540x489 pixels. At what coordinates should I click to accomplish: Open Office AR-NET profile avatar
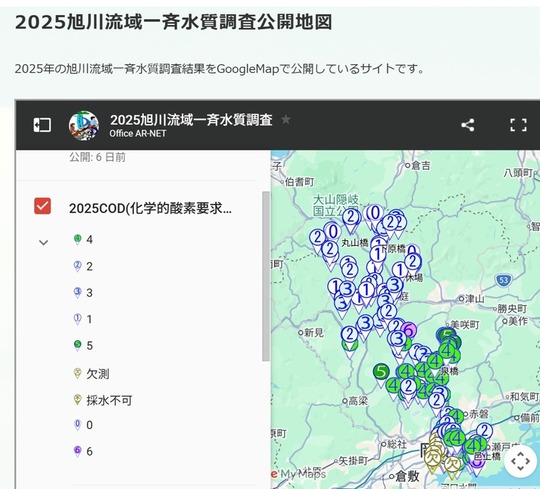pos(84,125)
